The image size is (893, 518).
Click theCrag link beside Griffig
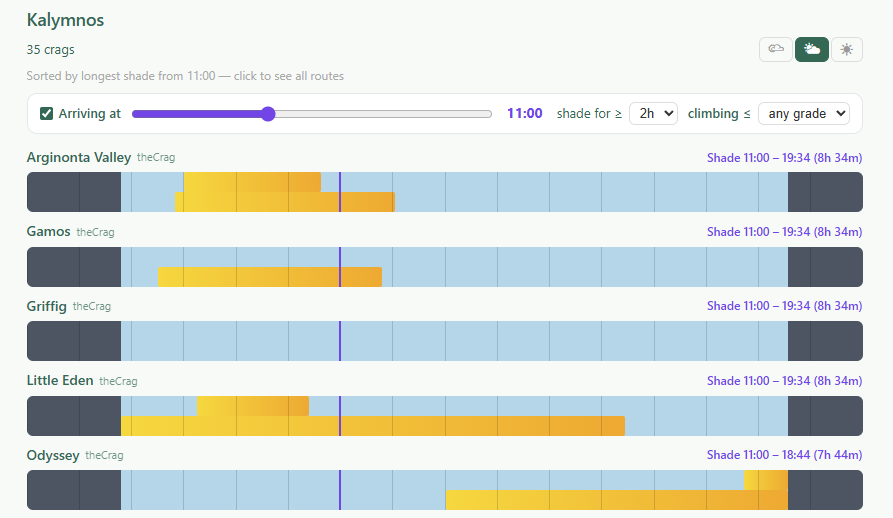pos(92,306)
